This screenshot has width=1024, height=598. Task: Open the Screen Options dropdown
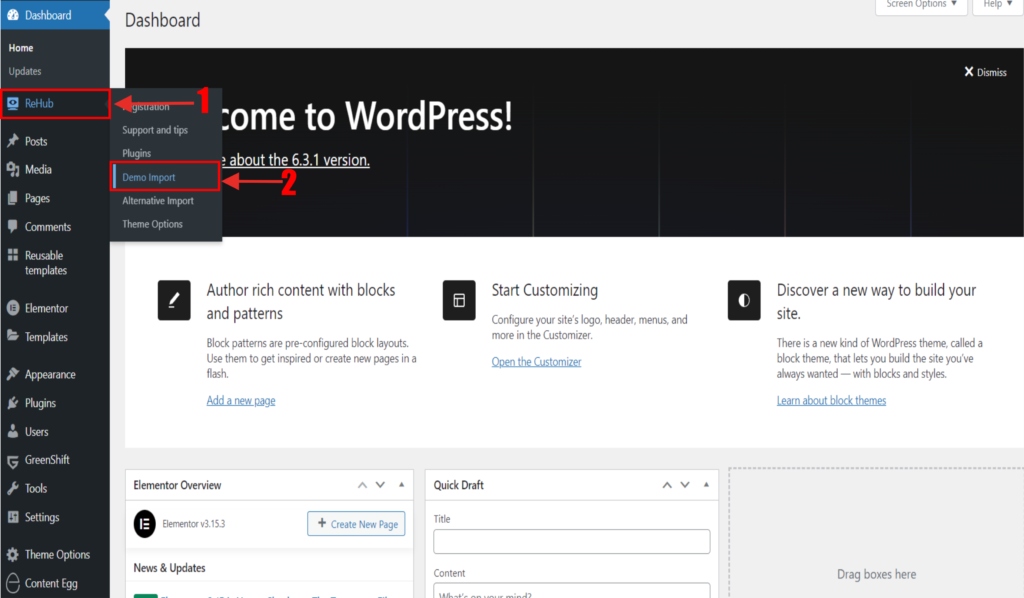point(921,5)
